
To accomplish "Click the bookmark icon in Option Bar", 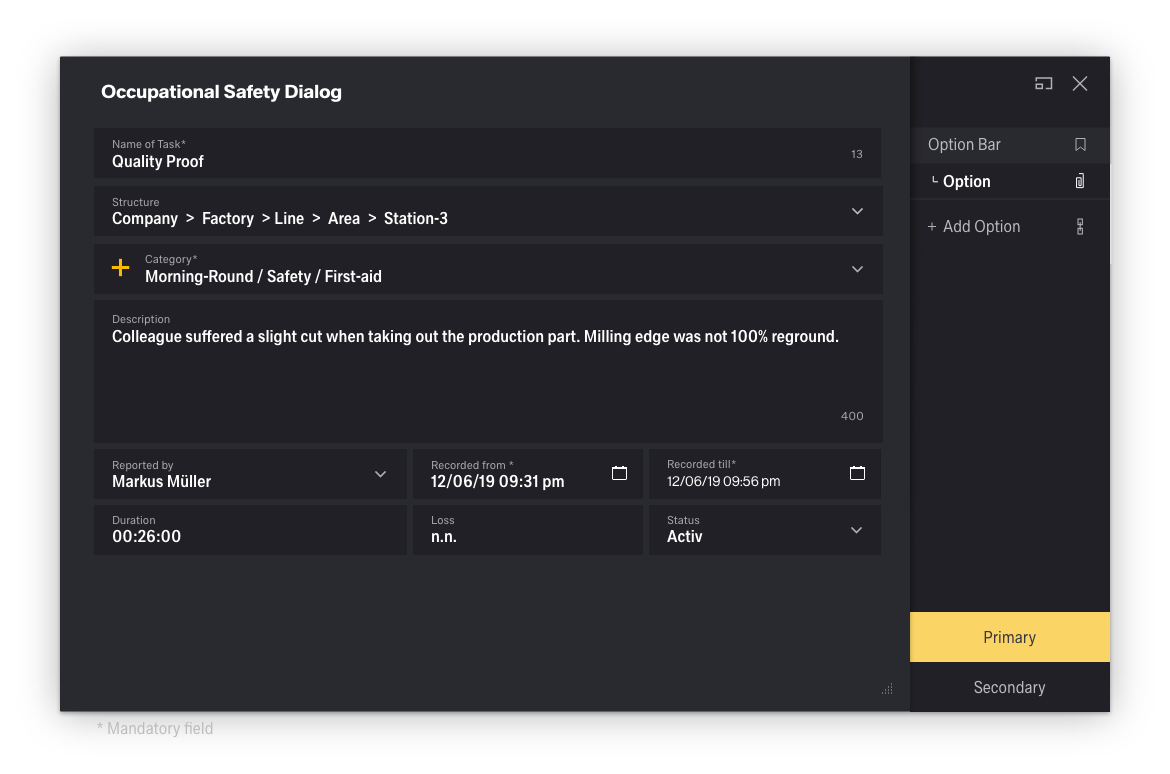I will click(x=1080, y=145).
